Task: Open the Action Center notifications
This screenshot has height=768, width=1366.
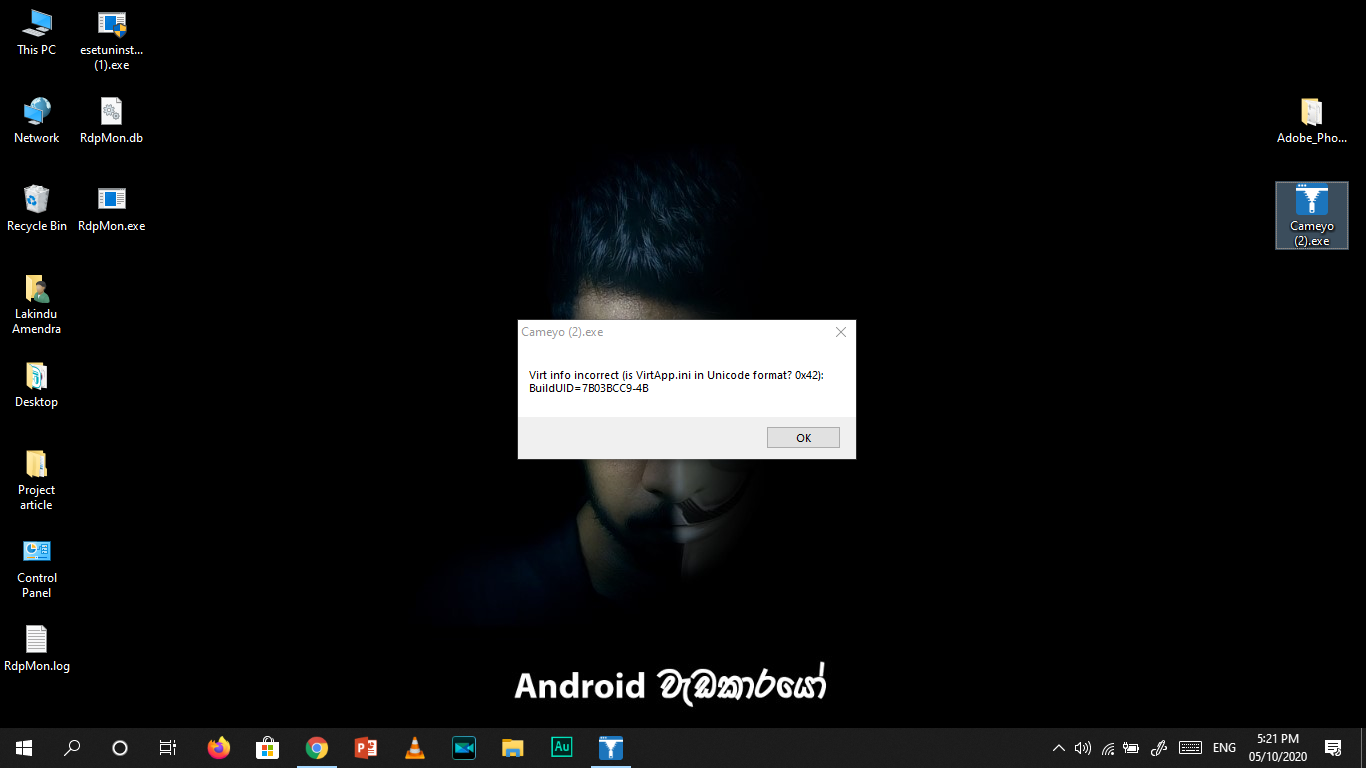Action: pyautogui.click(x=1333, y=748)
